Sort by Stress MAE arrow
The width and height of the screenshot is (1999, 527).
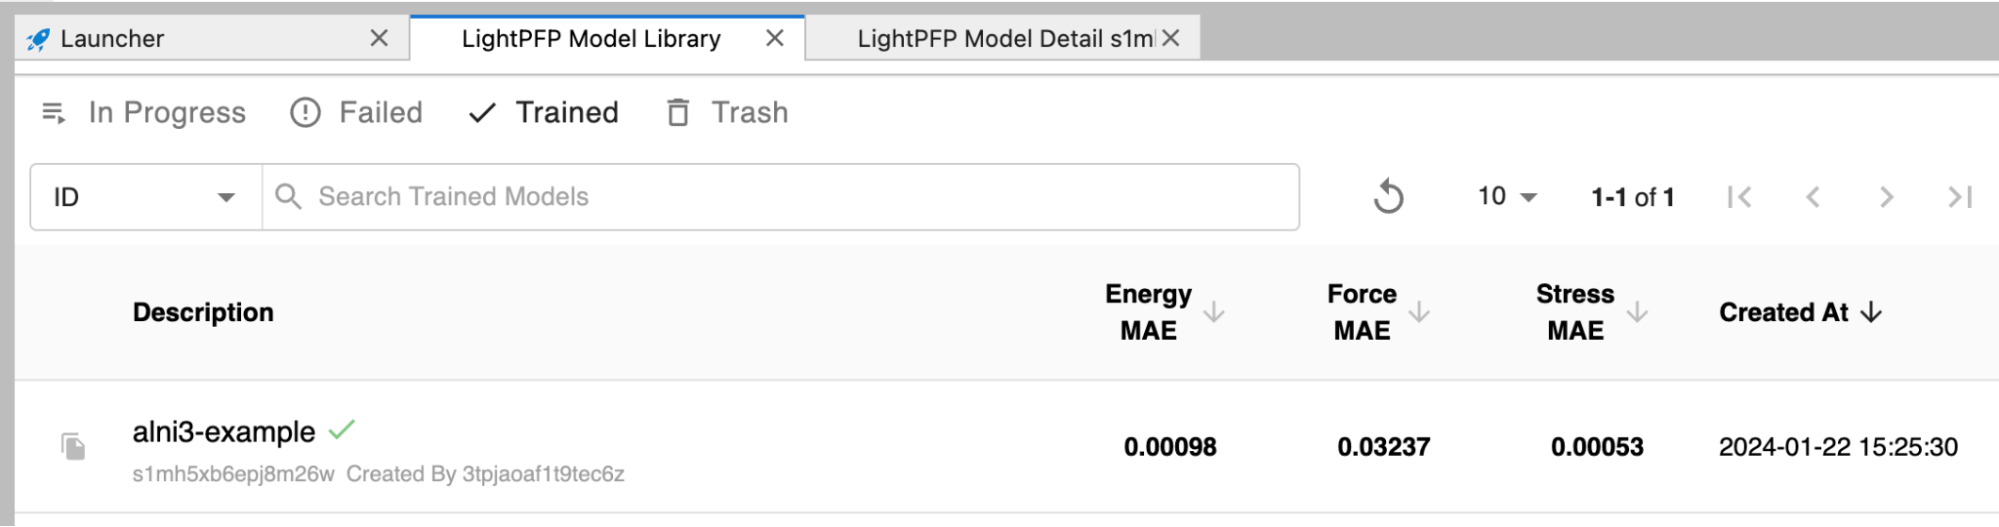pyautogui.click(x=1637, y=312)
